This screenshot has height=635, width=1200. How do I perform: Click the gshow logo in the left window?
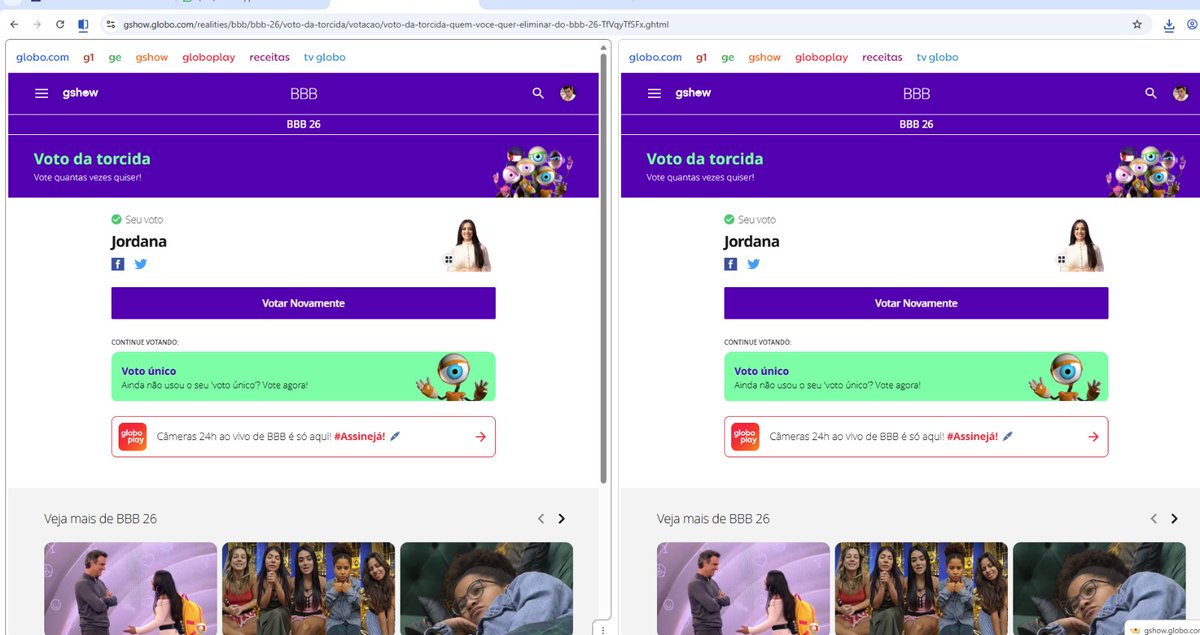(x=80, y=92)
